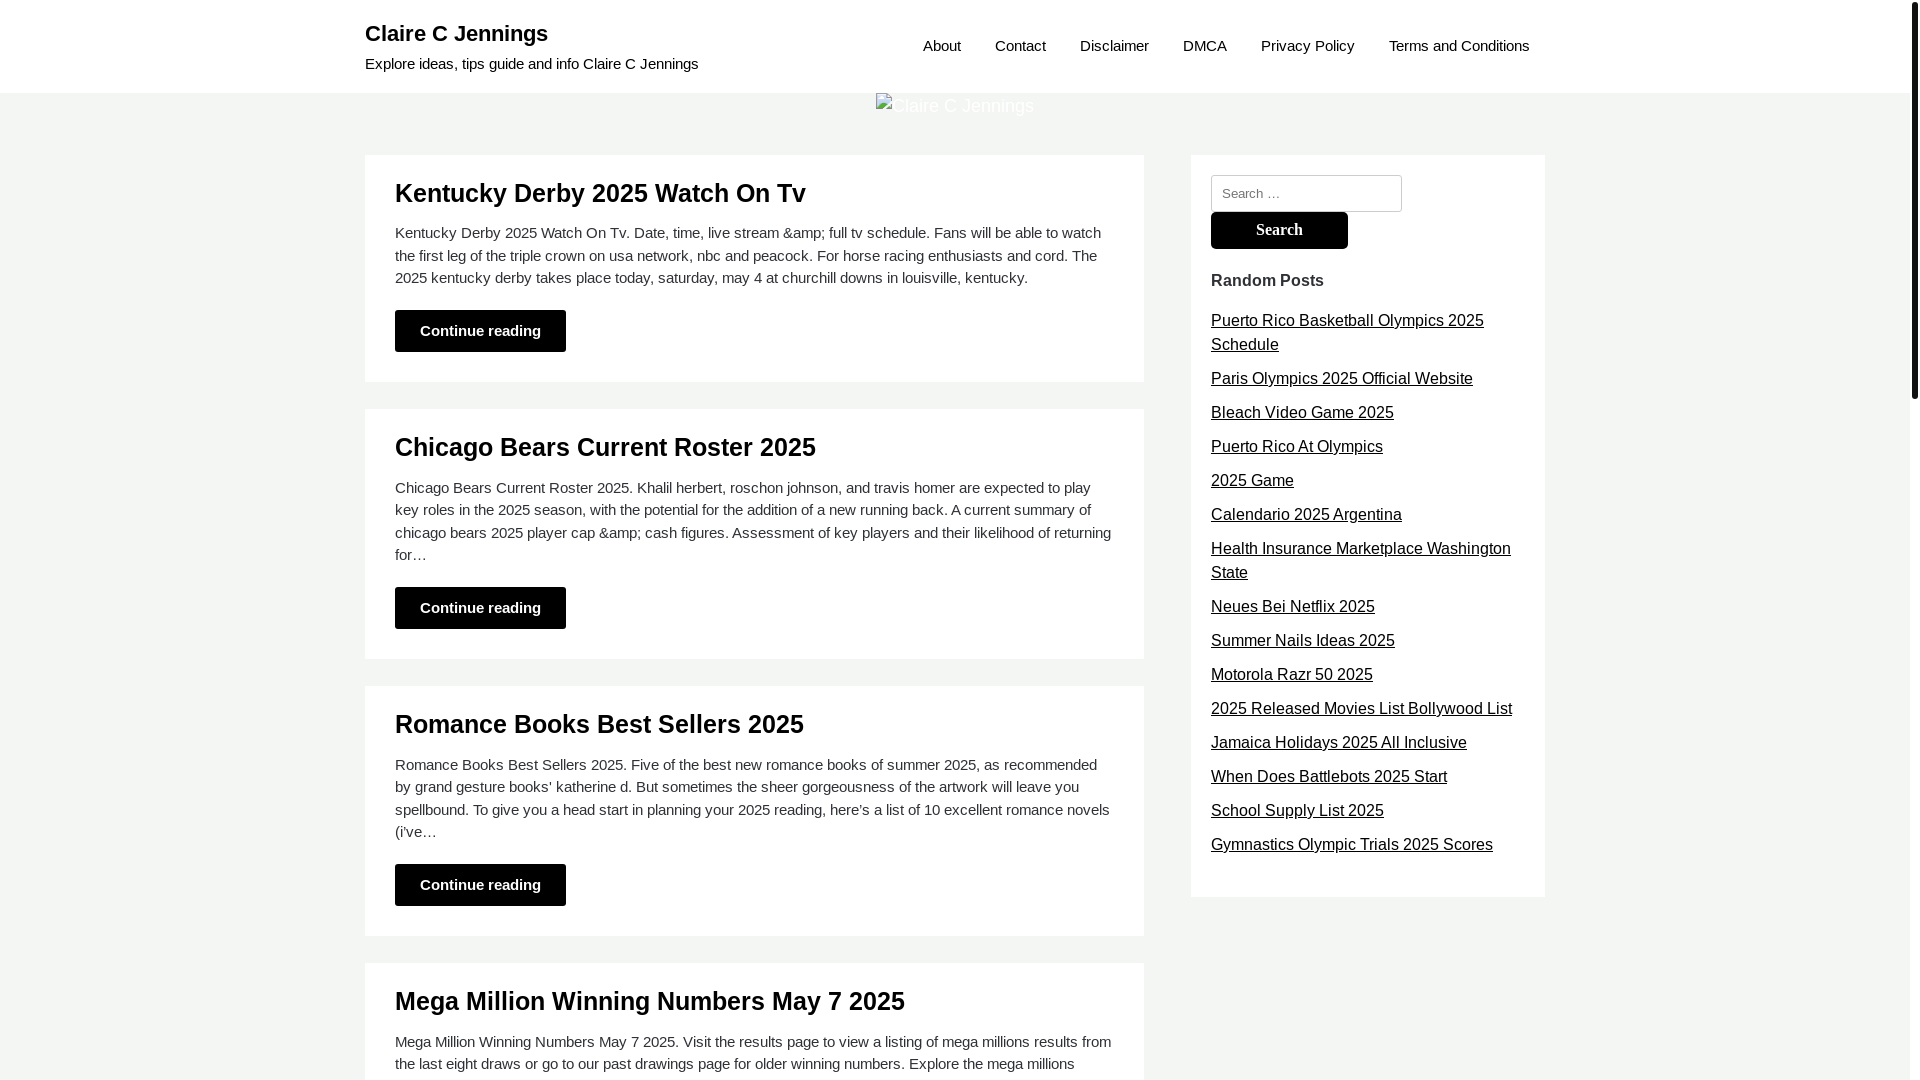Viewport: 1920px width, 1080px height.
Task: Open Mega Million Winning Numbers May 7 2025 post
Action: click(650, 1001)
